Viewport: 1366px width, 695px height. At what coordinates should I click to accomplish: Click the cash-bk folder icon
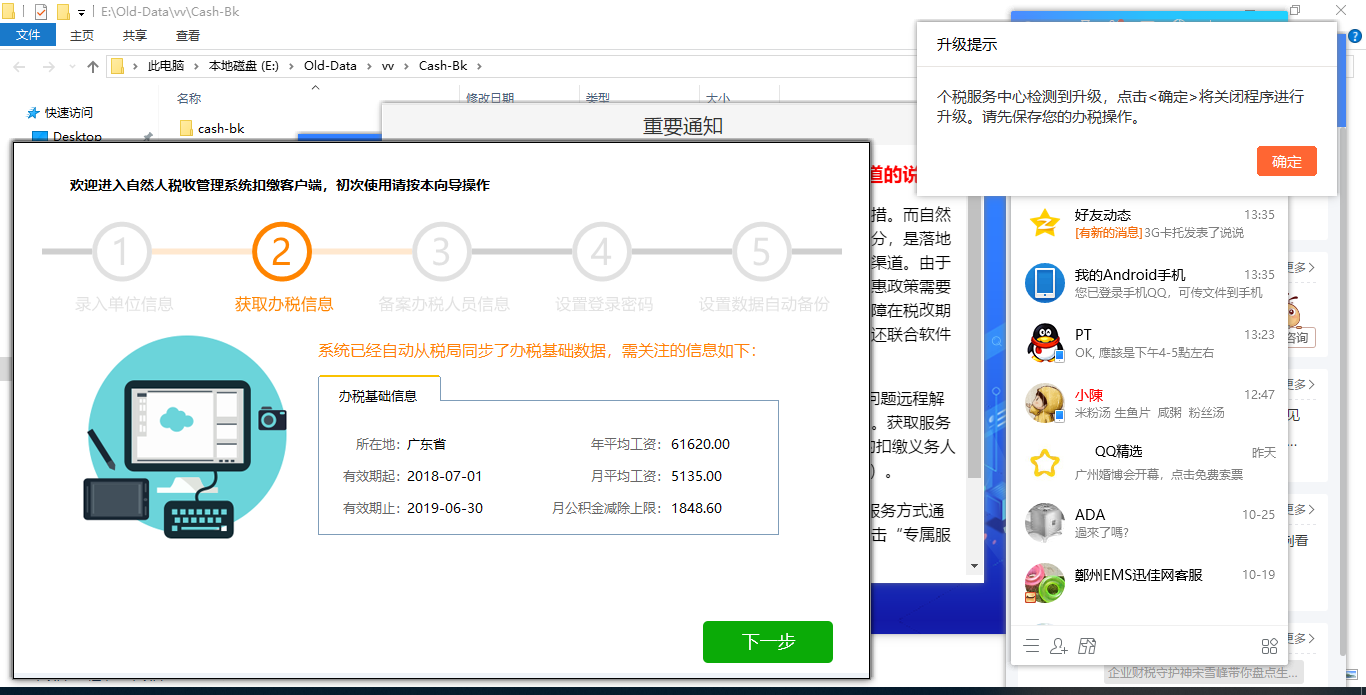[x=186, y=128]
